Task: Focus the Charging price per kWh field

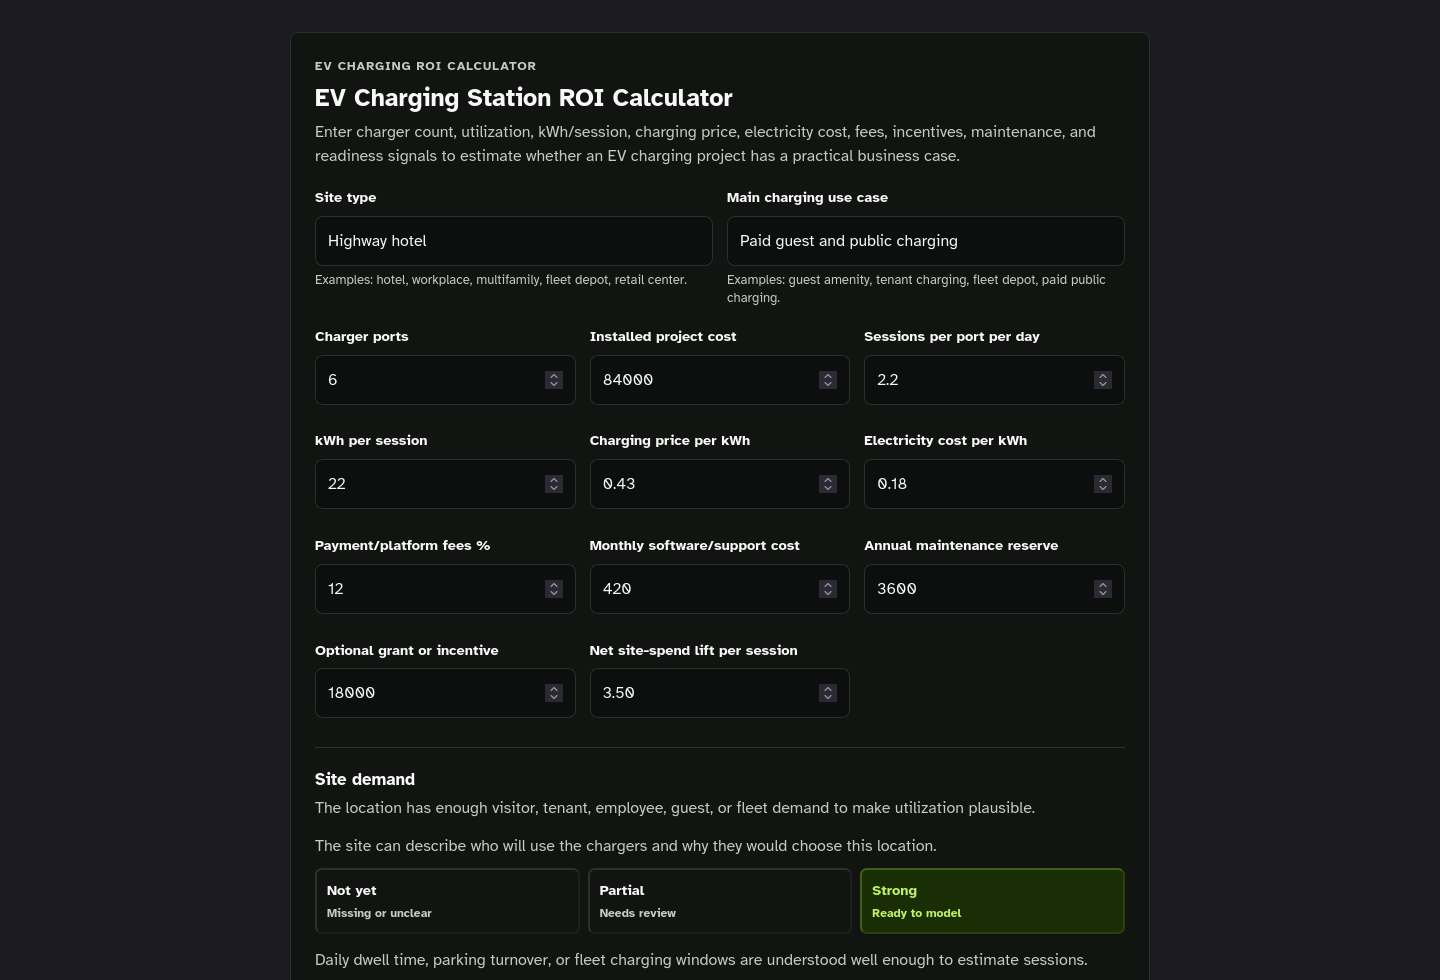Action: point(719,484)
